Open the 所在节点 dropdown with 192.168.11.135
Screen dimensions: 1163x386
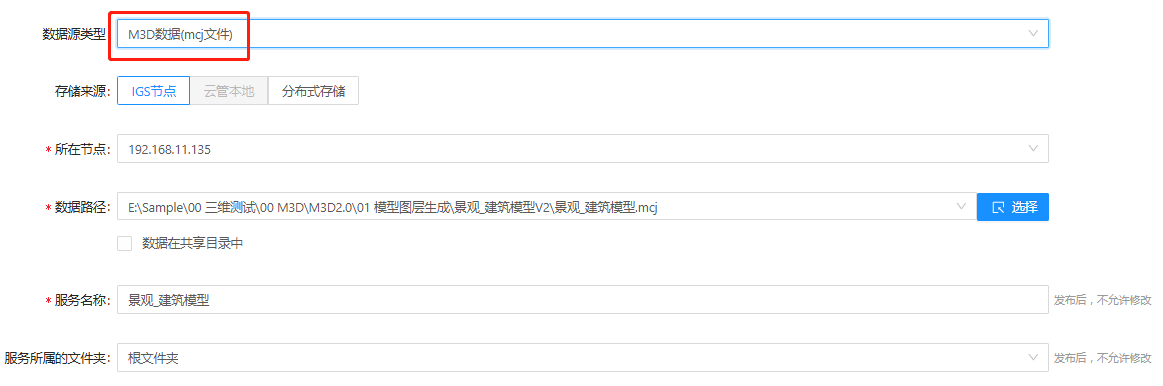(582, 148)
